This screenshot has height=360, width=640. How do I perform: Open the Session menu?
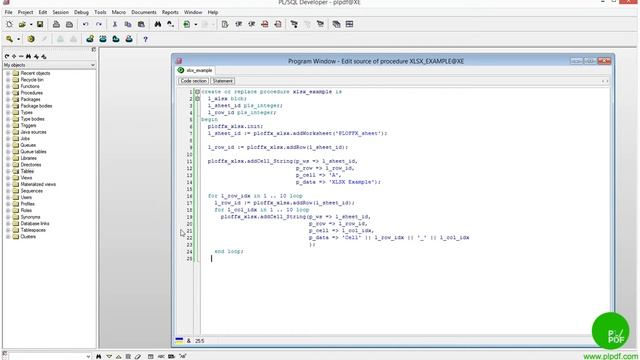click(x=60, y=12)
